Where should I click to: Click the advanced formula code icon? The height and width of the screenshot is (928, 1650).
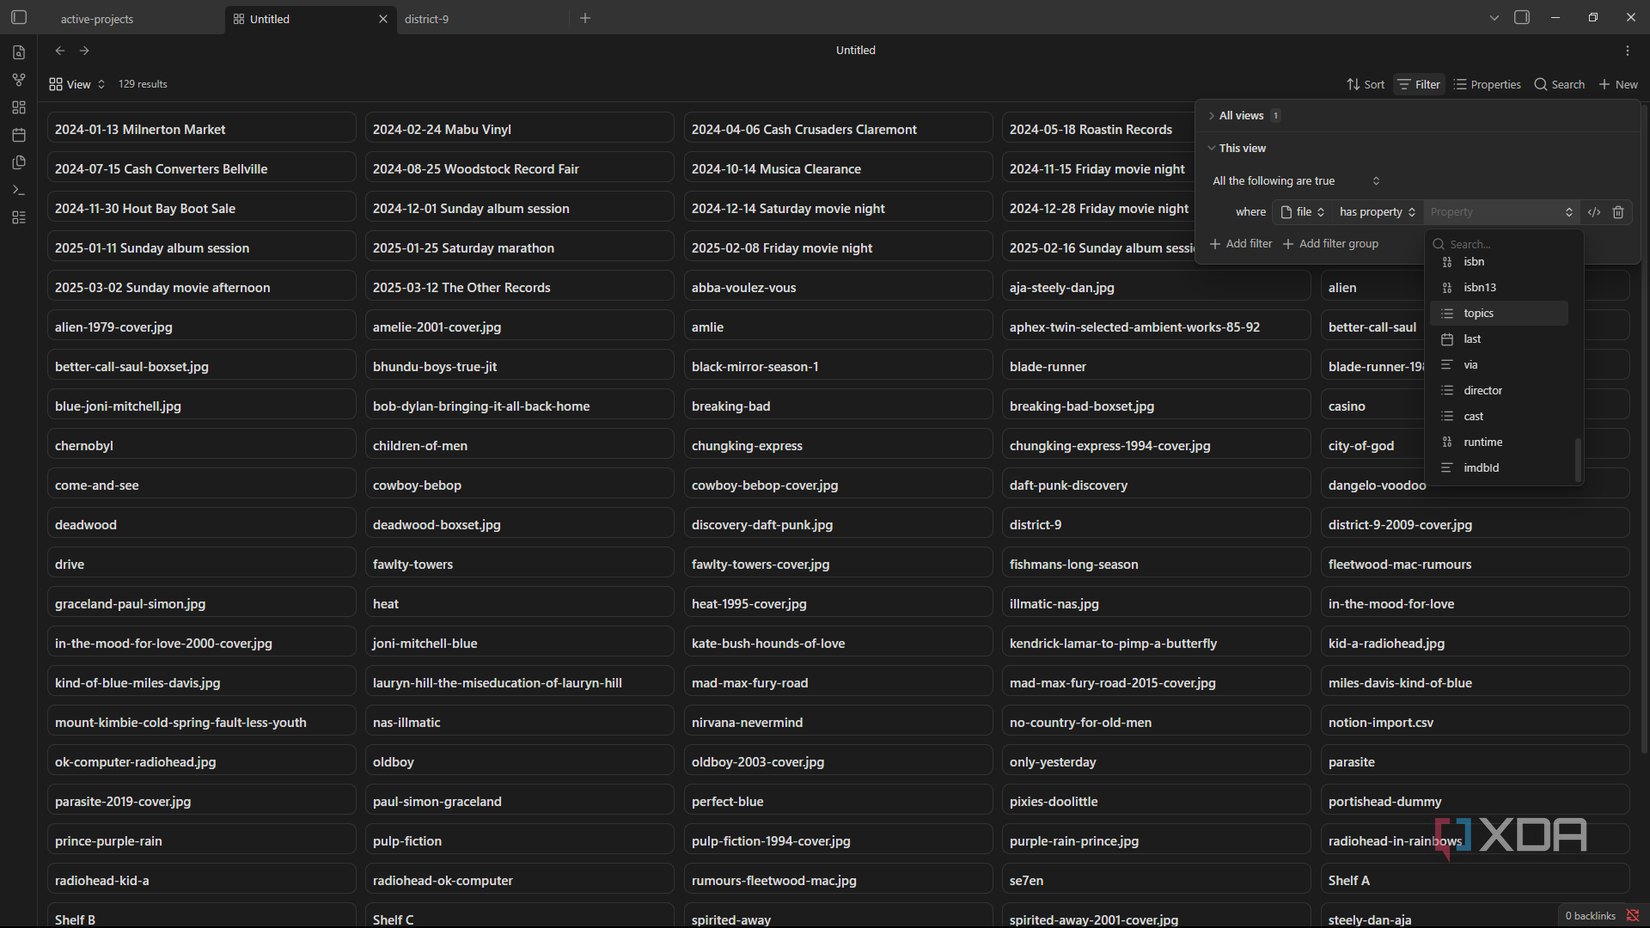tap(1594, 212)
